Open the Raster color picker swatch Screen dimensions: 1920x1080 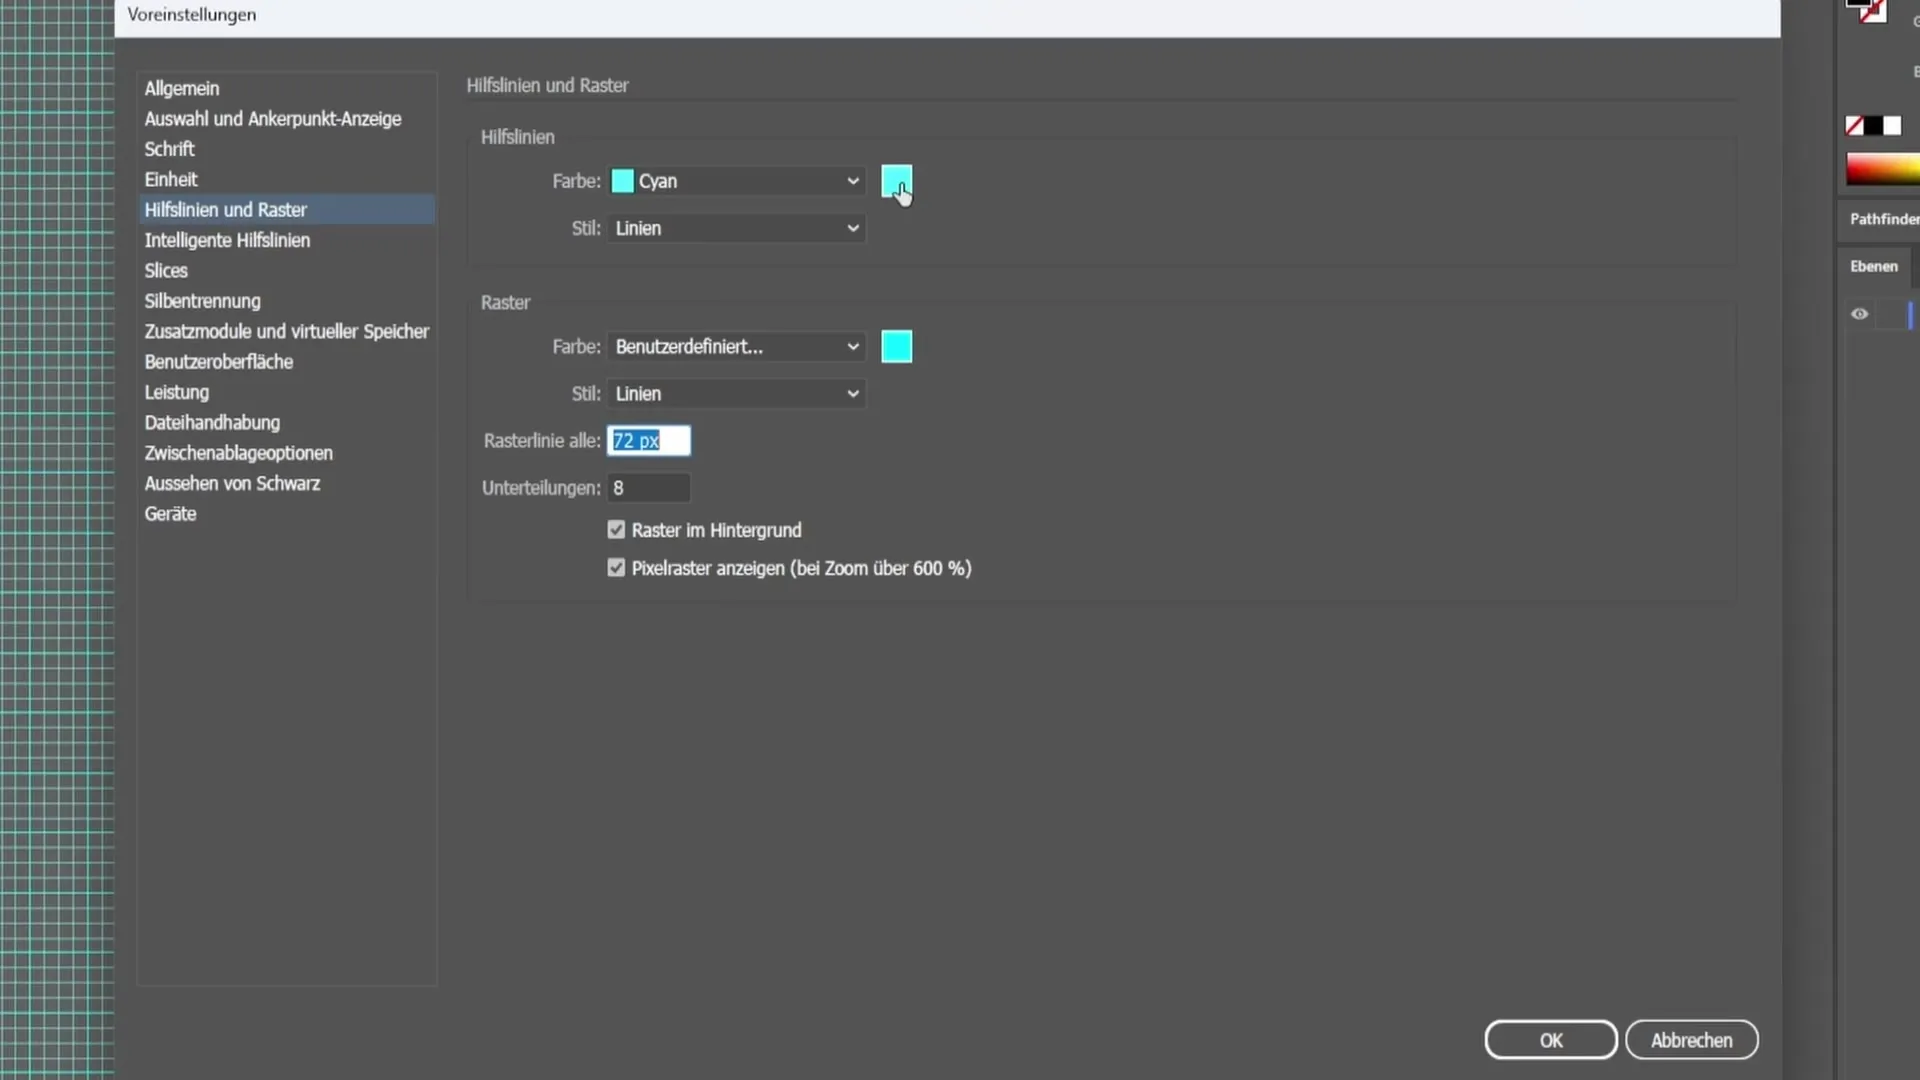pos(896,346)
